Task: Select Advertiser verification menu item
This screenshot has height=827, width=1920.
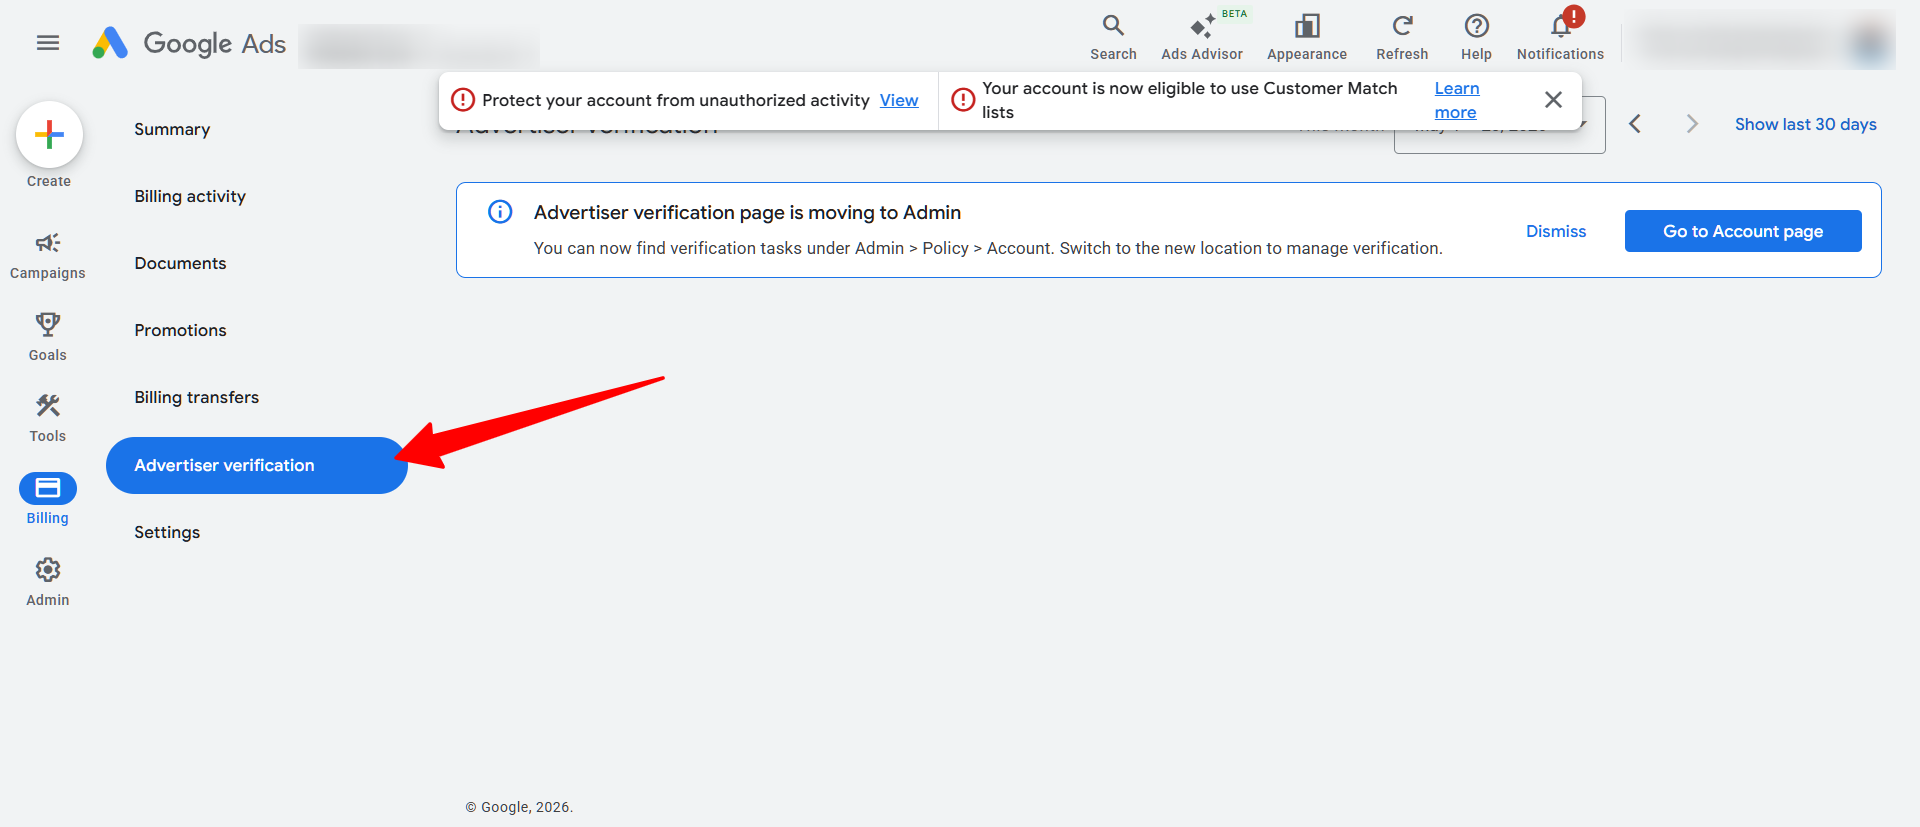Action: [257, 465]
